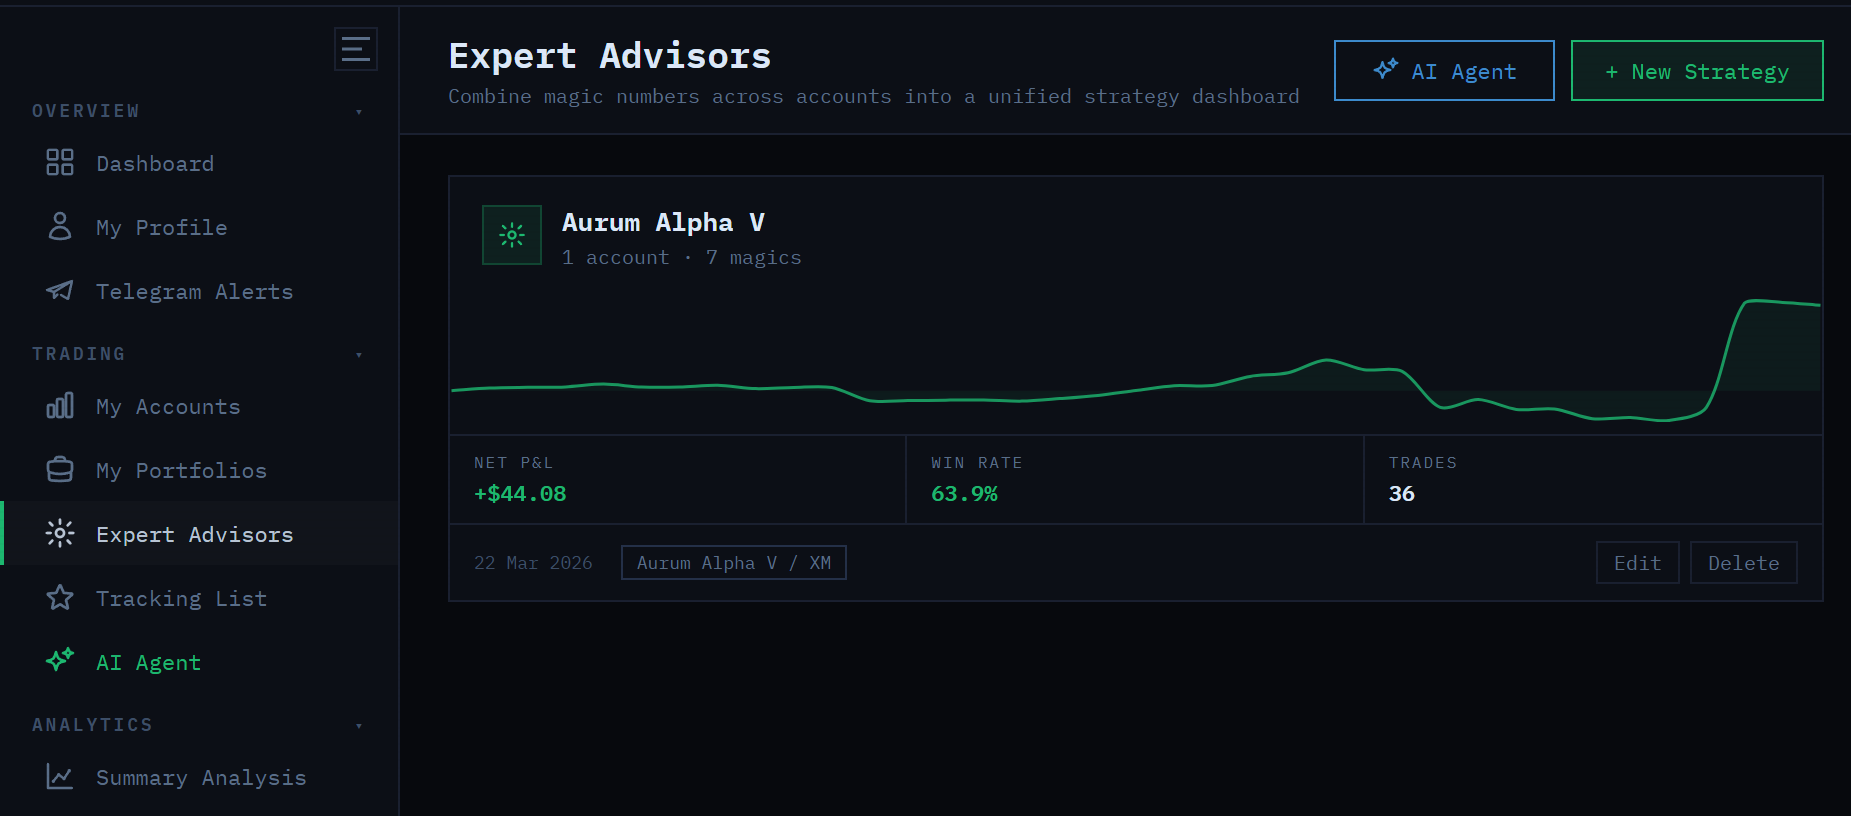Click the Telegram Alerts paper plane icon
This screenshot has width=1851, height=816.
(x=60, y=291)
